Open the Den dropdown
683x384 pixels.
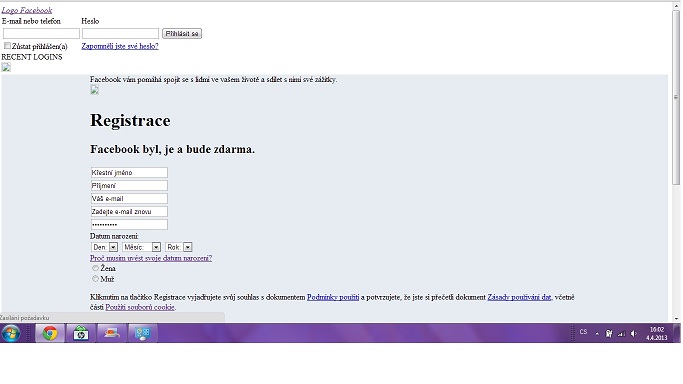tap(105, 247)
